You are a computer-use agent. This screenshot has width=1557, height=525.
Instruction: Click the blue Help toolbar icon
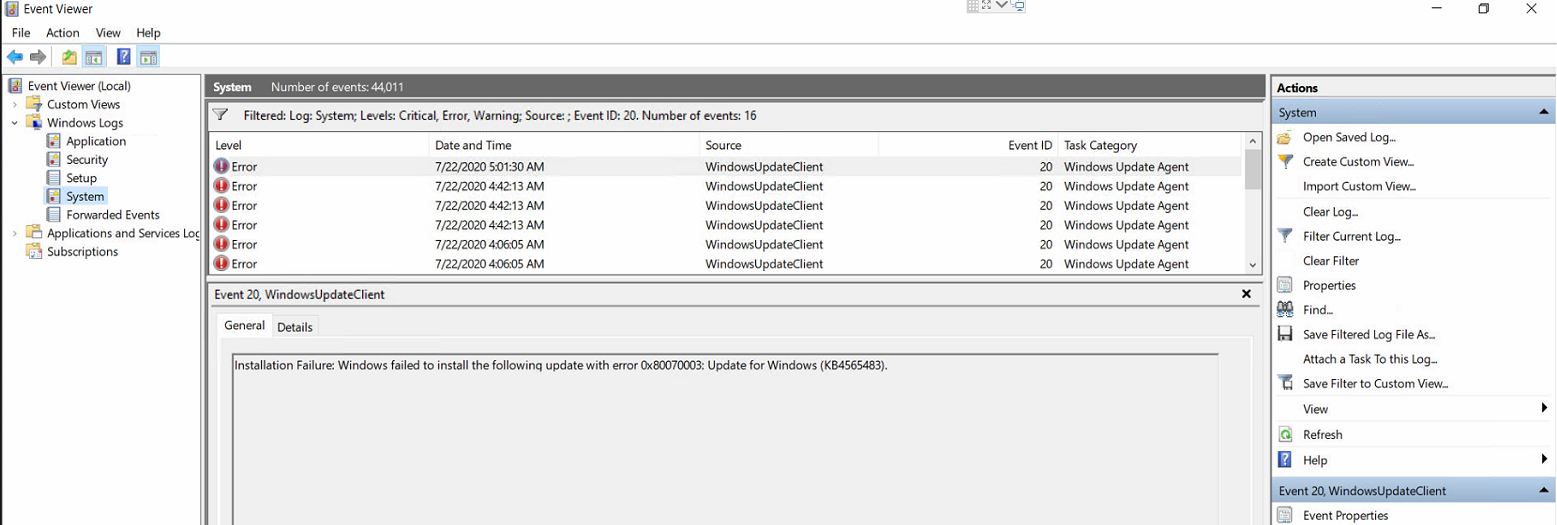[x=124, y=57]
